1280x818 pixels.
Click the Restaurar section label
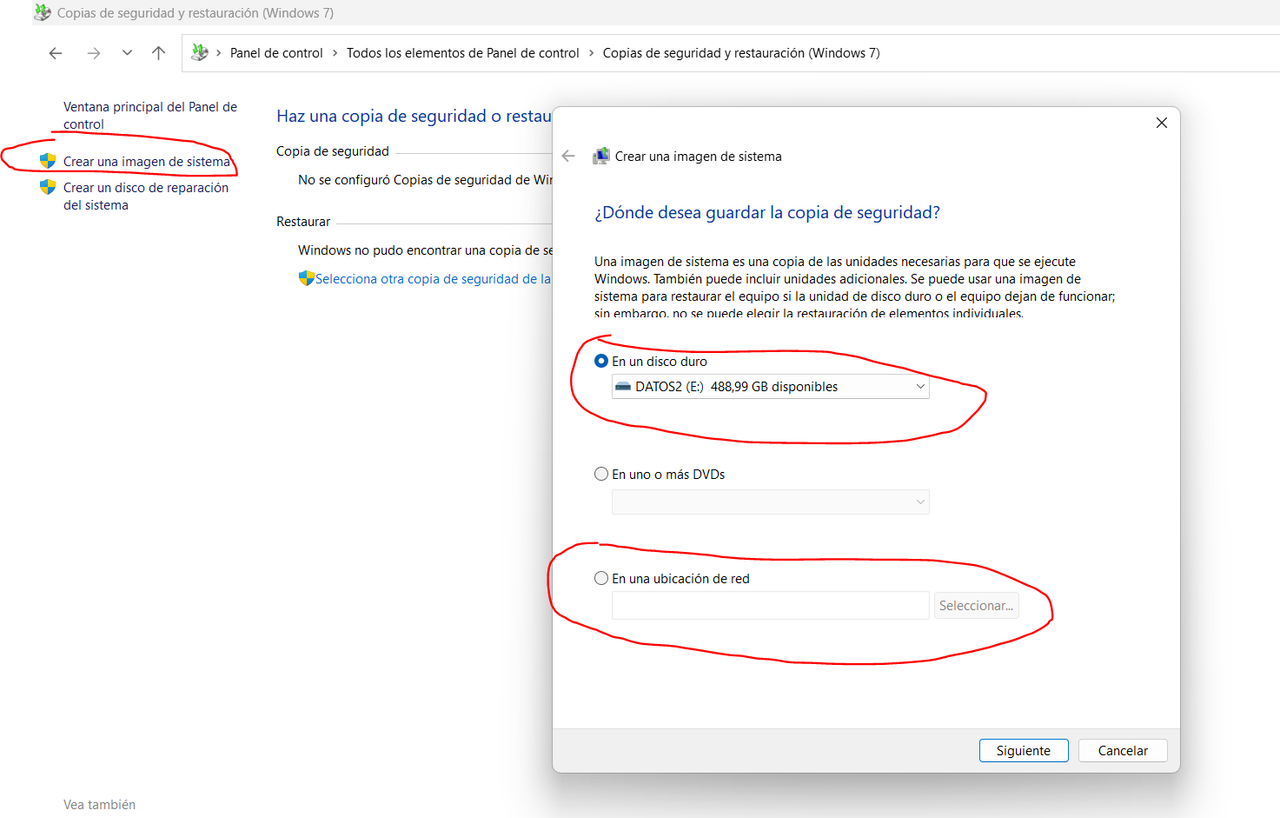[303, 221]
